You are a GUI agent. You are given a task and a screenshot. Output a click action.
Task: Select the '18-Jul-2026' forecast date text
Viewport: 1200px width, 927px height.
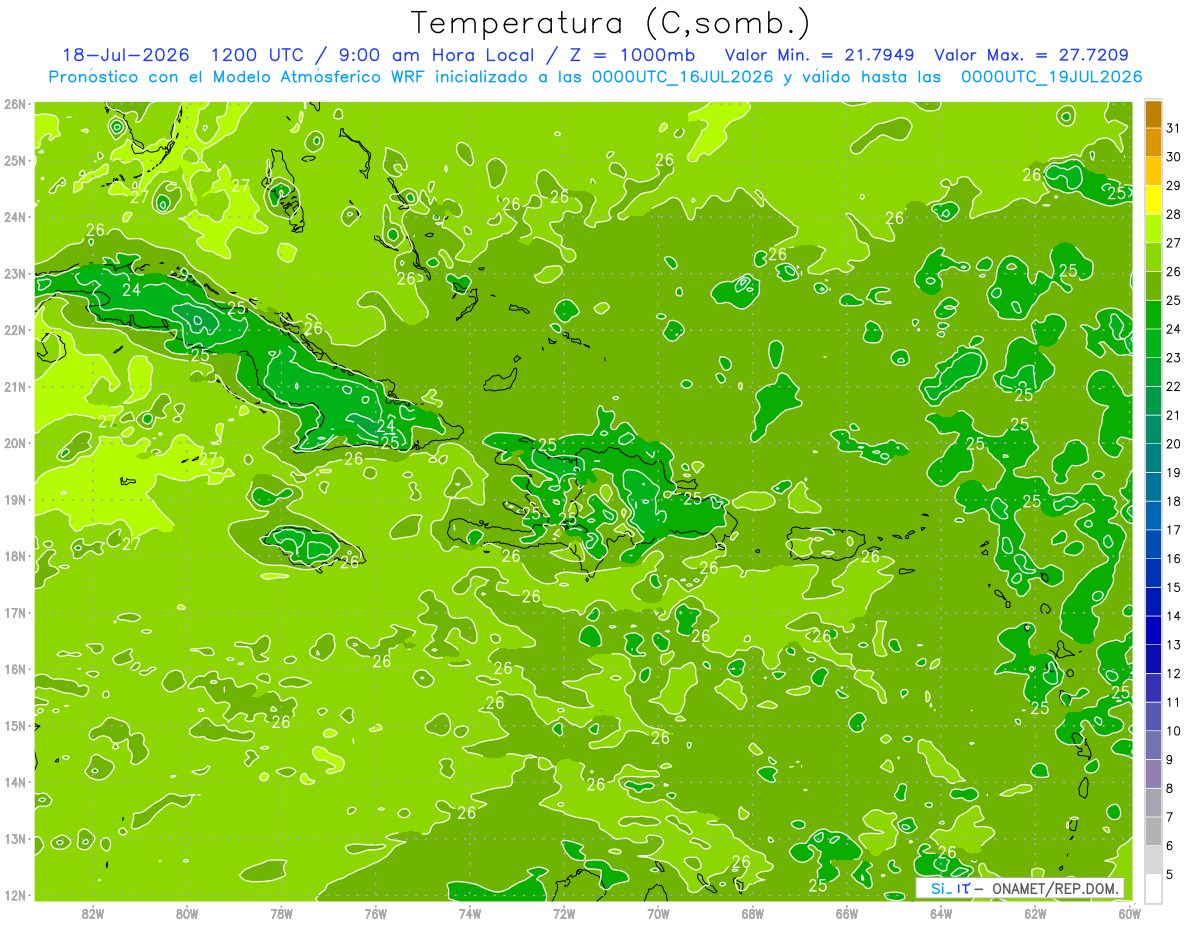(x=125, y=55)
